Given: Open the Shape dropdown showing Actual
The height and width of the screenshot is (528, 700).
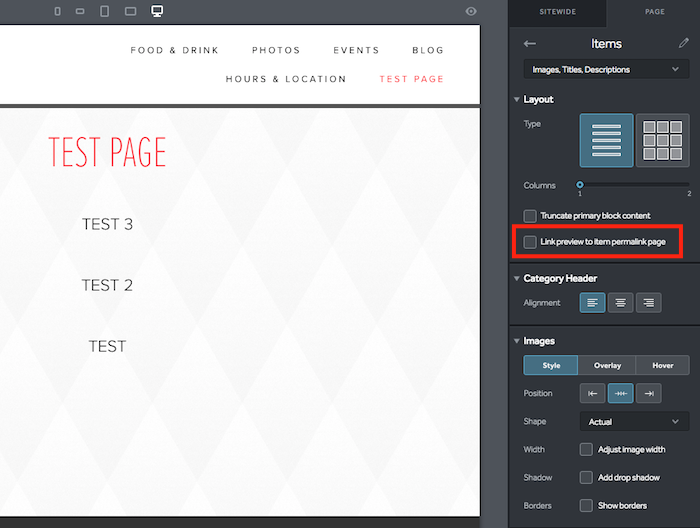Looking at the screenshot, I should pyautogui.click(x=634, y=421).
